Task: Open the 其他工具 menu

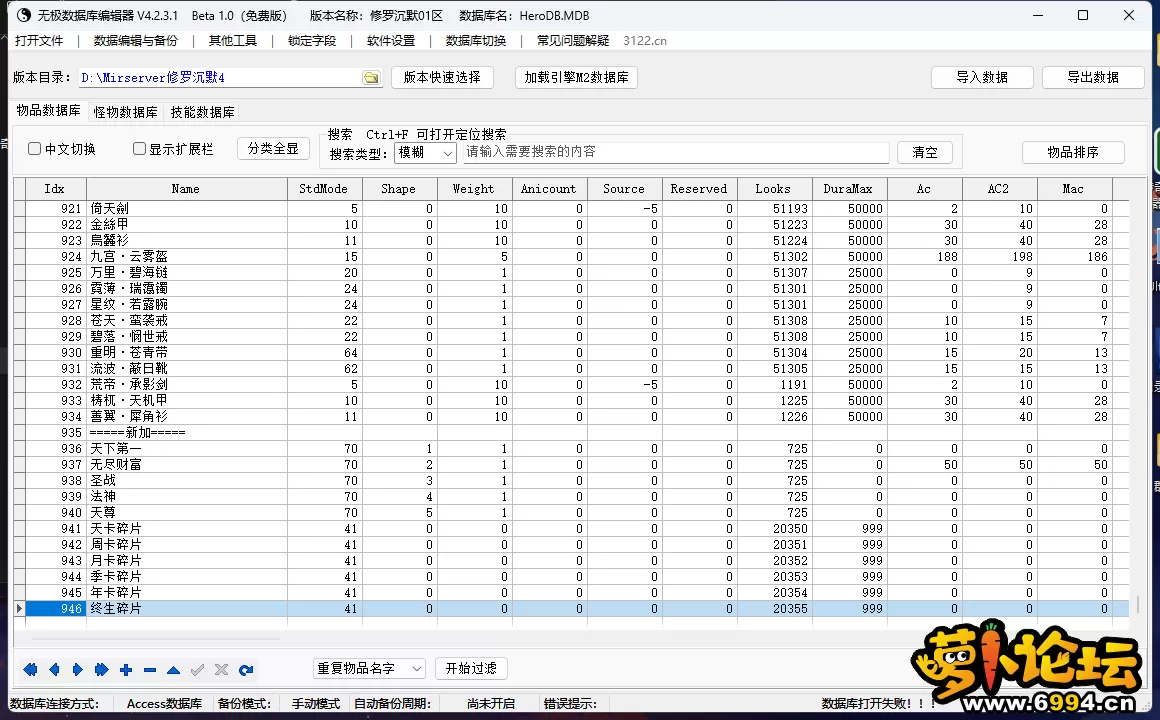Action: (232, 41)
